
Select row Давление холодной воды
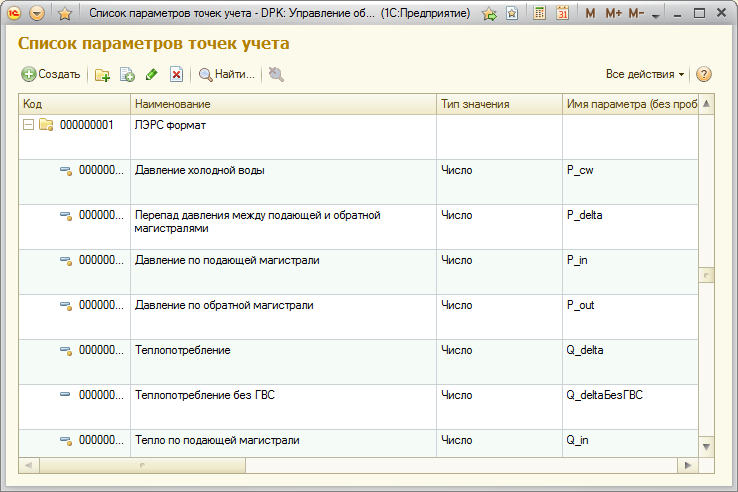358,182
